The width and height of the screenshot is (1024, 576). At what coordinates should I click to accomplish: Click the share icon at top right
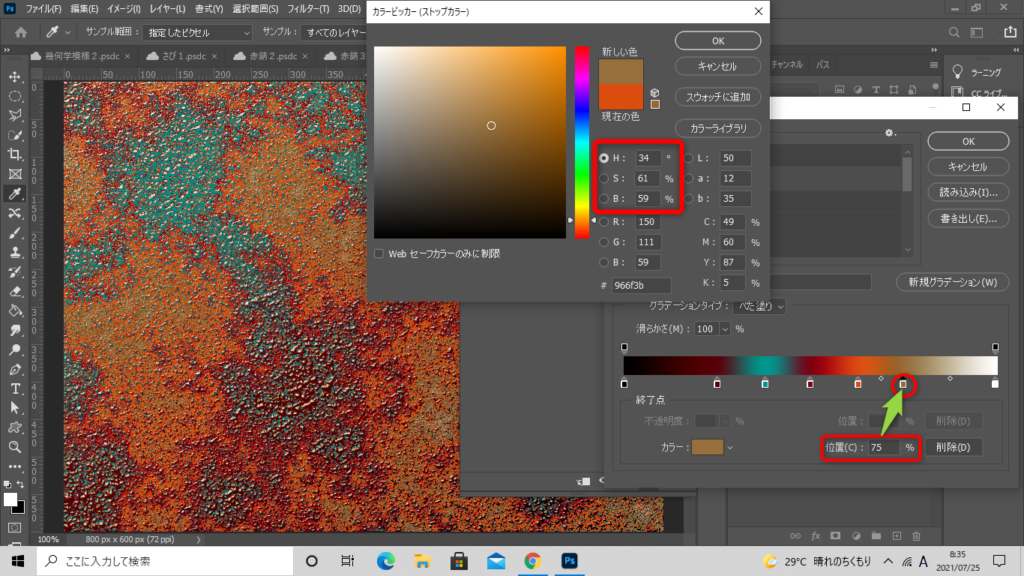tap(1010, 32)
